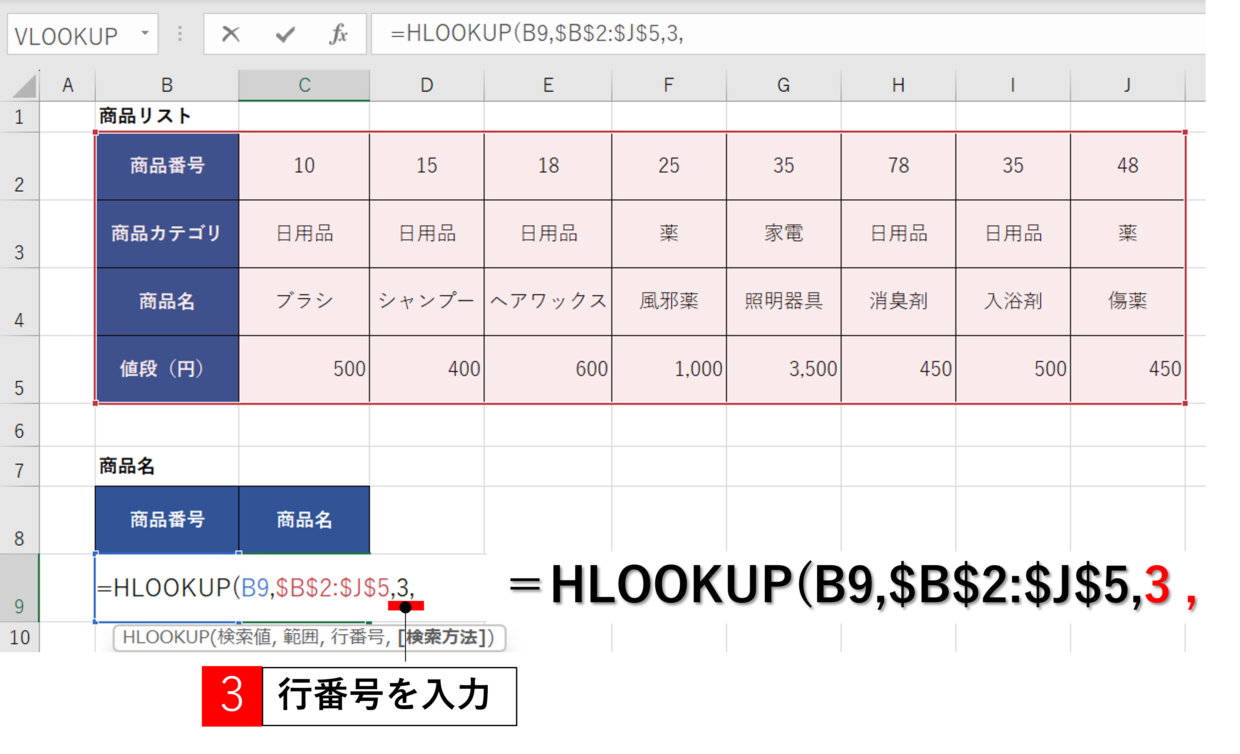Click the cell containing 照明器具
The width and height of the screenshot is (1240, 754).
(783, 301)
